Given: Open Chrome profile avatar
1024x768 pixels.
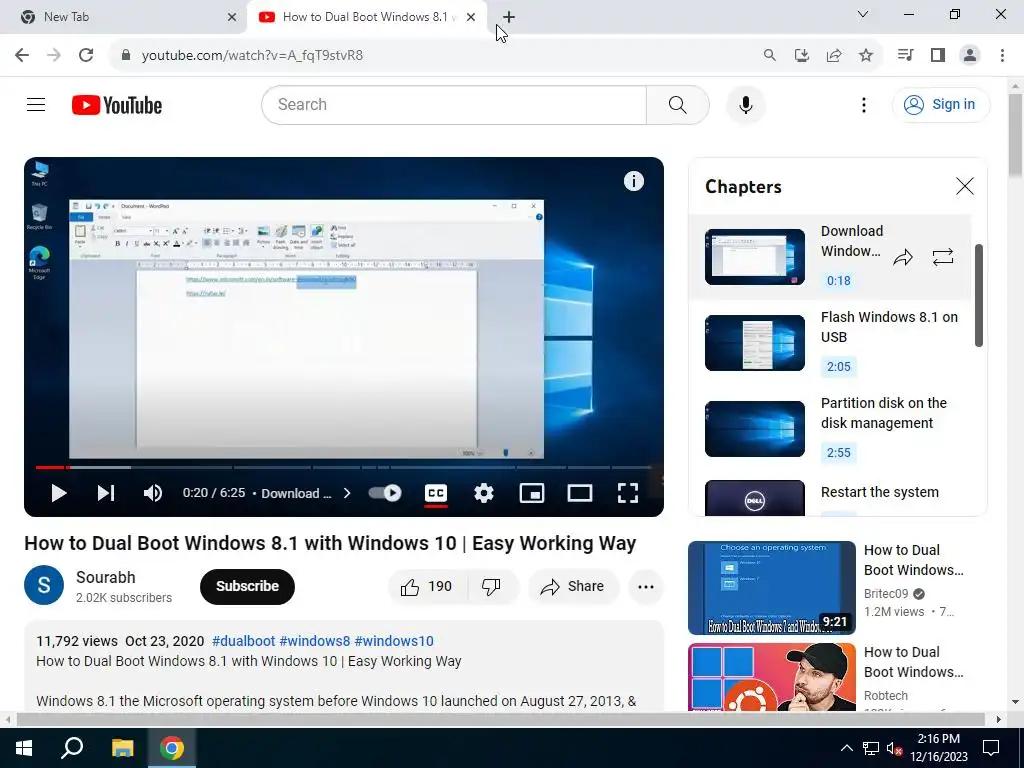Looking at the screenshot, I should [970, 55].
